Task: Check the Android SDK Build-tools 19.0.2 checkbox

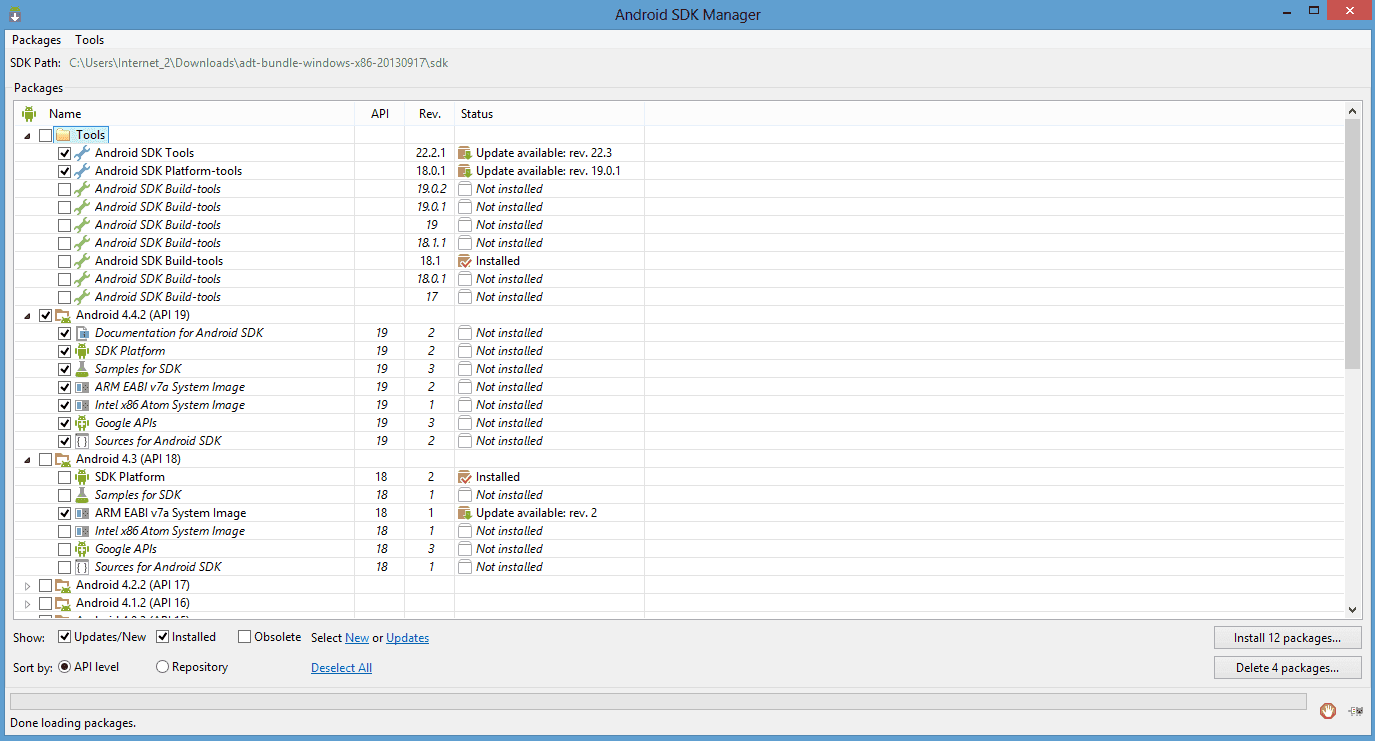Action: [64, 189]
